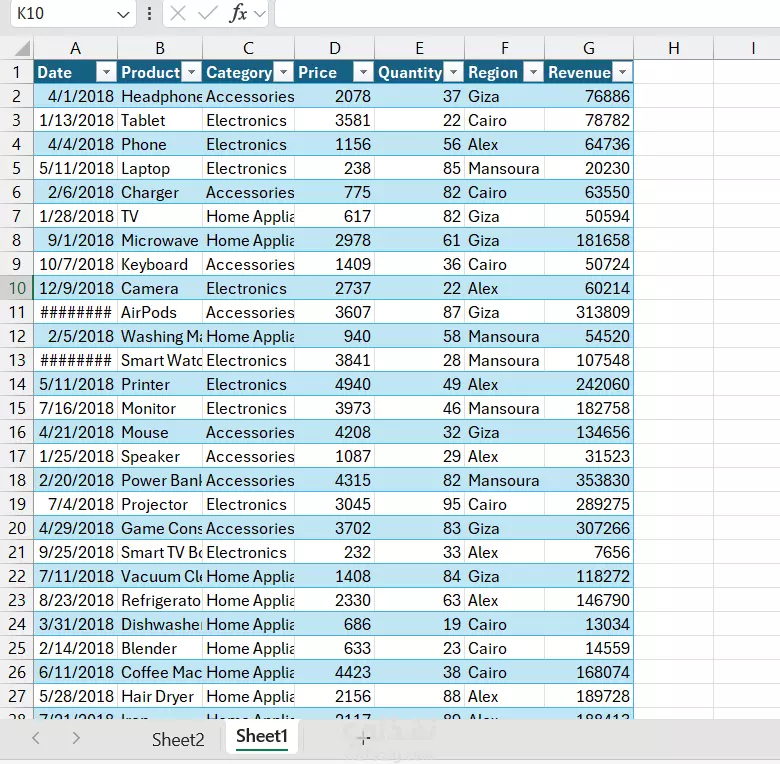
Task: Click the Select All corner triangle
Action: pos(22,48)
